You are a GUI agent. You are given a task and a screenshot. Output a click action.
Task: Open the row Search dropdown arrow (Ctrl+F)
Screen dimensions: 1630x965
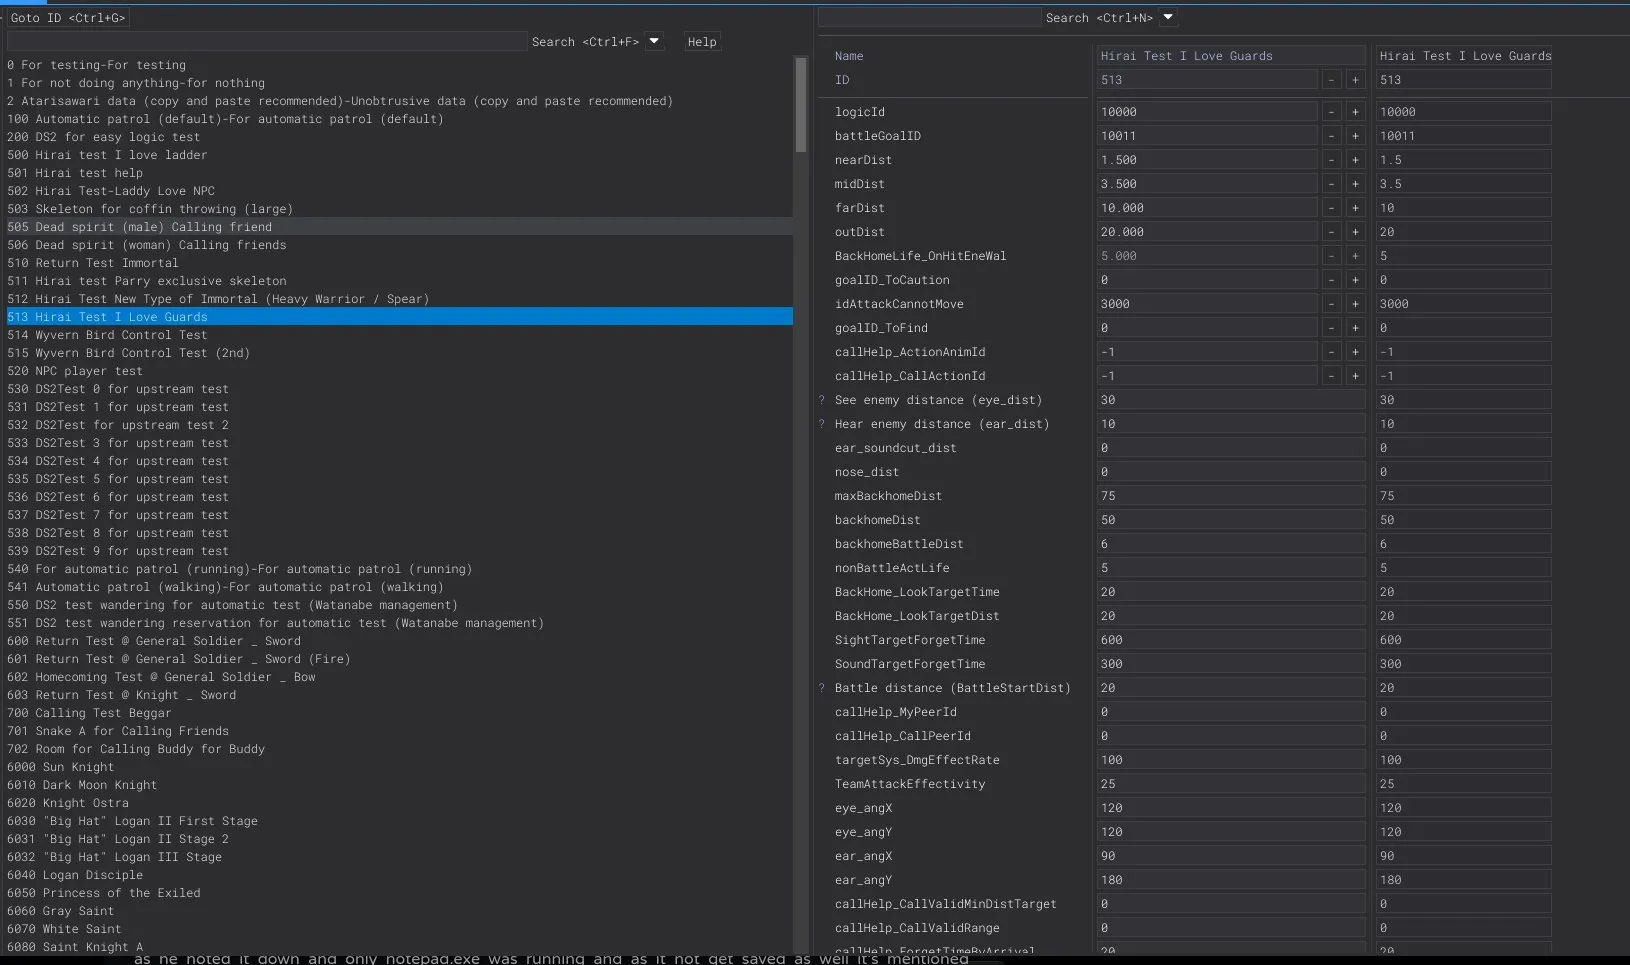pos(654,41)
